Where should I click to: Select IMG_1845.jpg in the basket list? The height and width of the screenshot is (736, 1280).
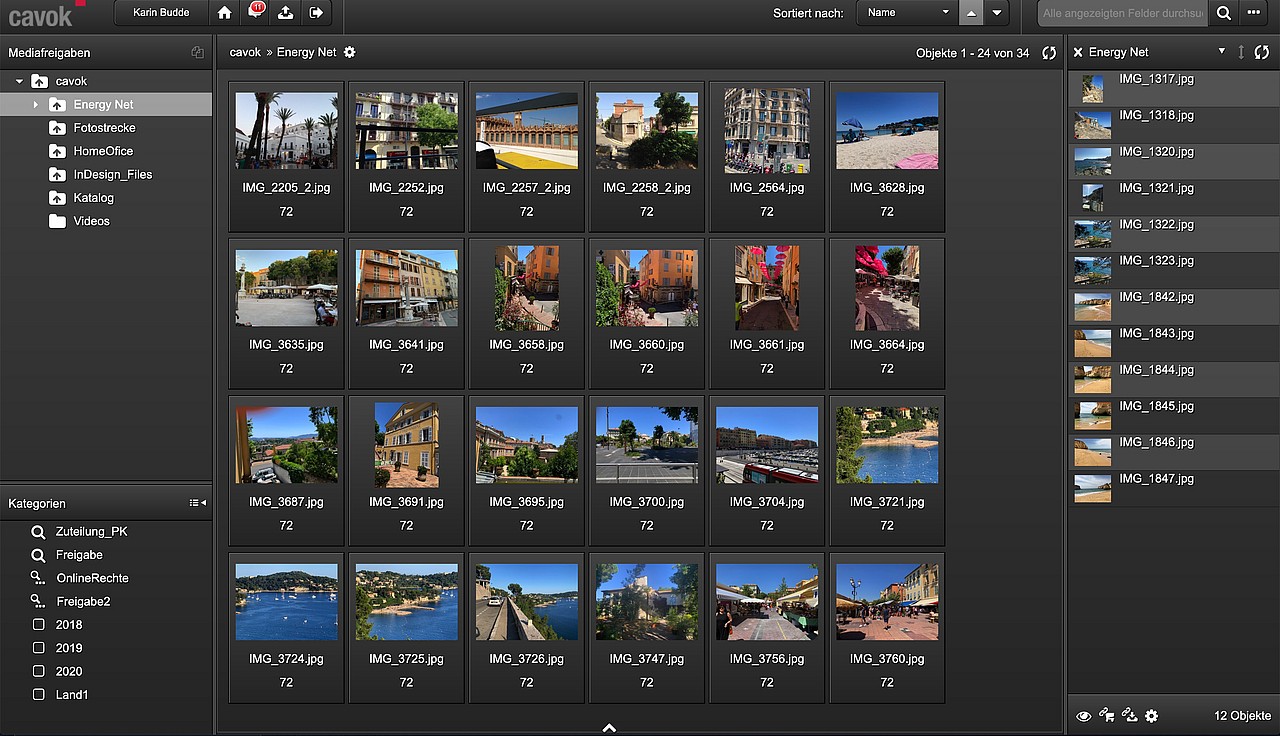(x=1174, y=416)
